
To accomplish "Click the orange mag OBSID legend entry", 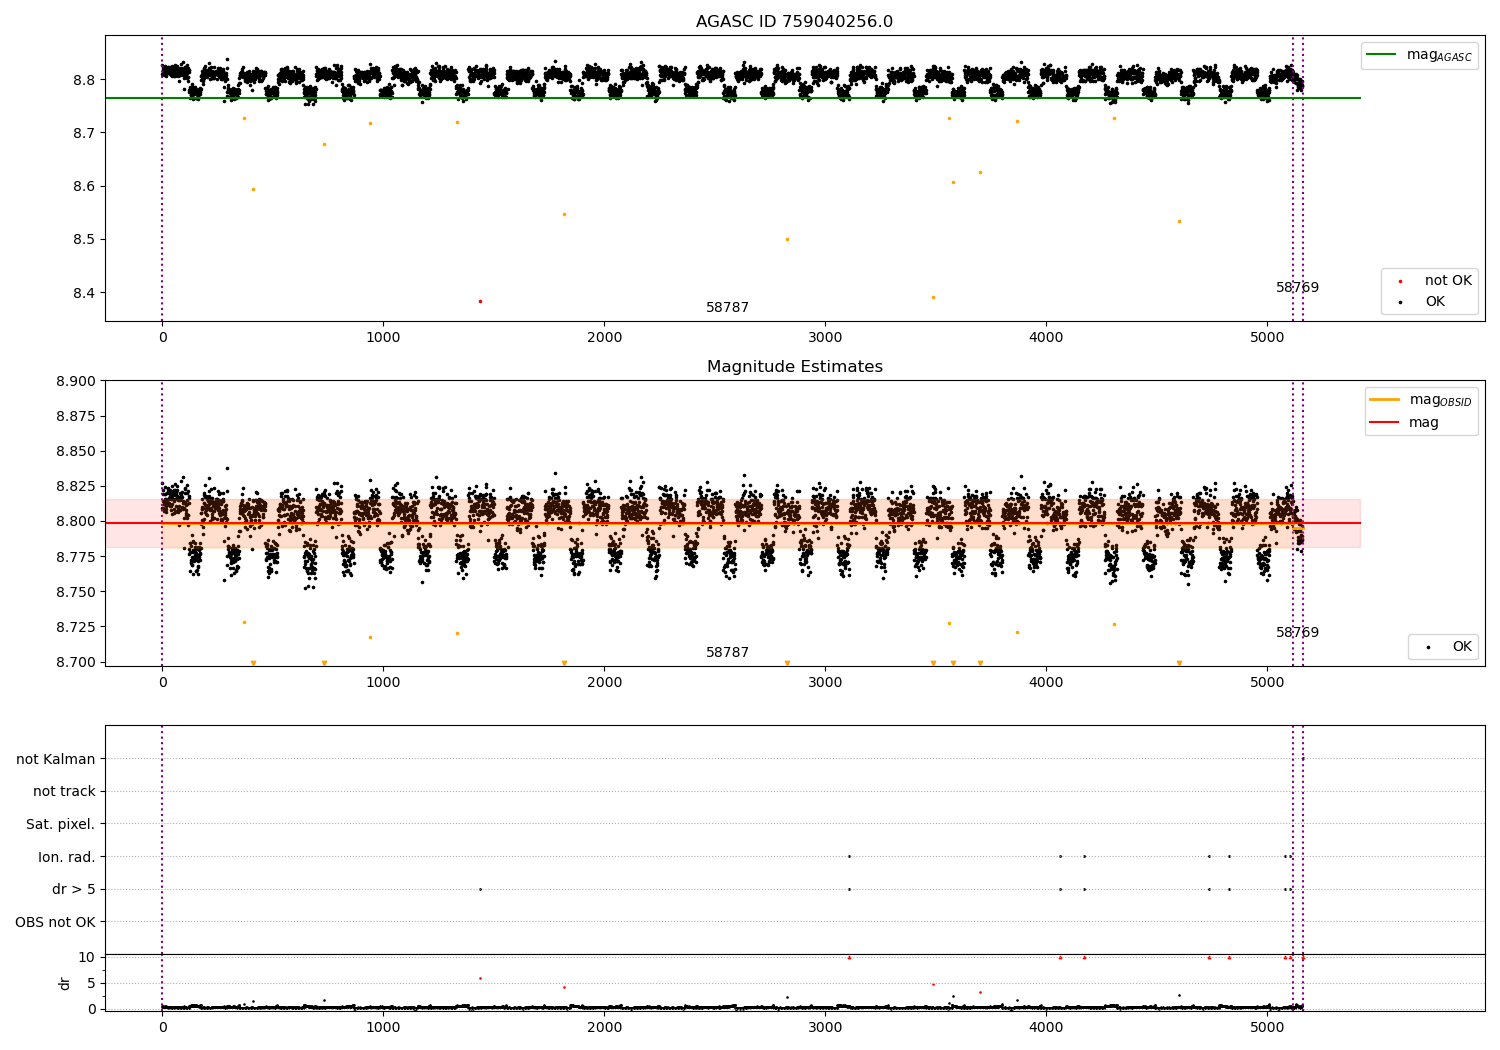I will (x=1421, y=400).
